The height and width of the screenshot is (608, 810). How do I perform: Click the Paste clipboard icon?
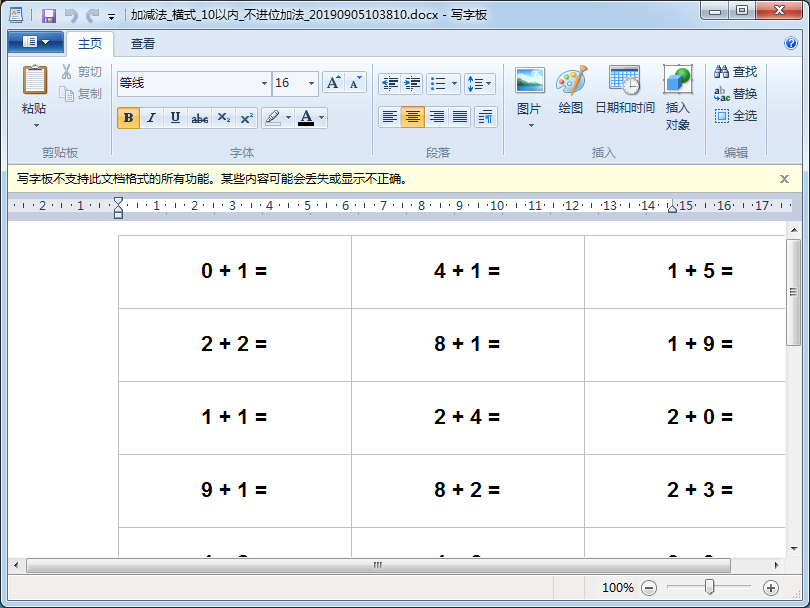[x=34, y=80]
